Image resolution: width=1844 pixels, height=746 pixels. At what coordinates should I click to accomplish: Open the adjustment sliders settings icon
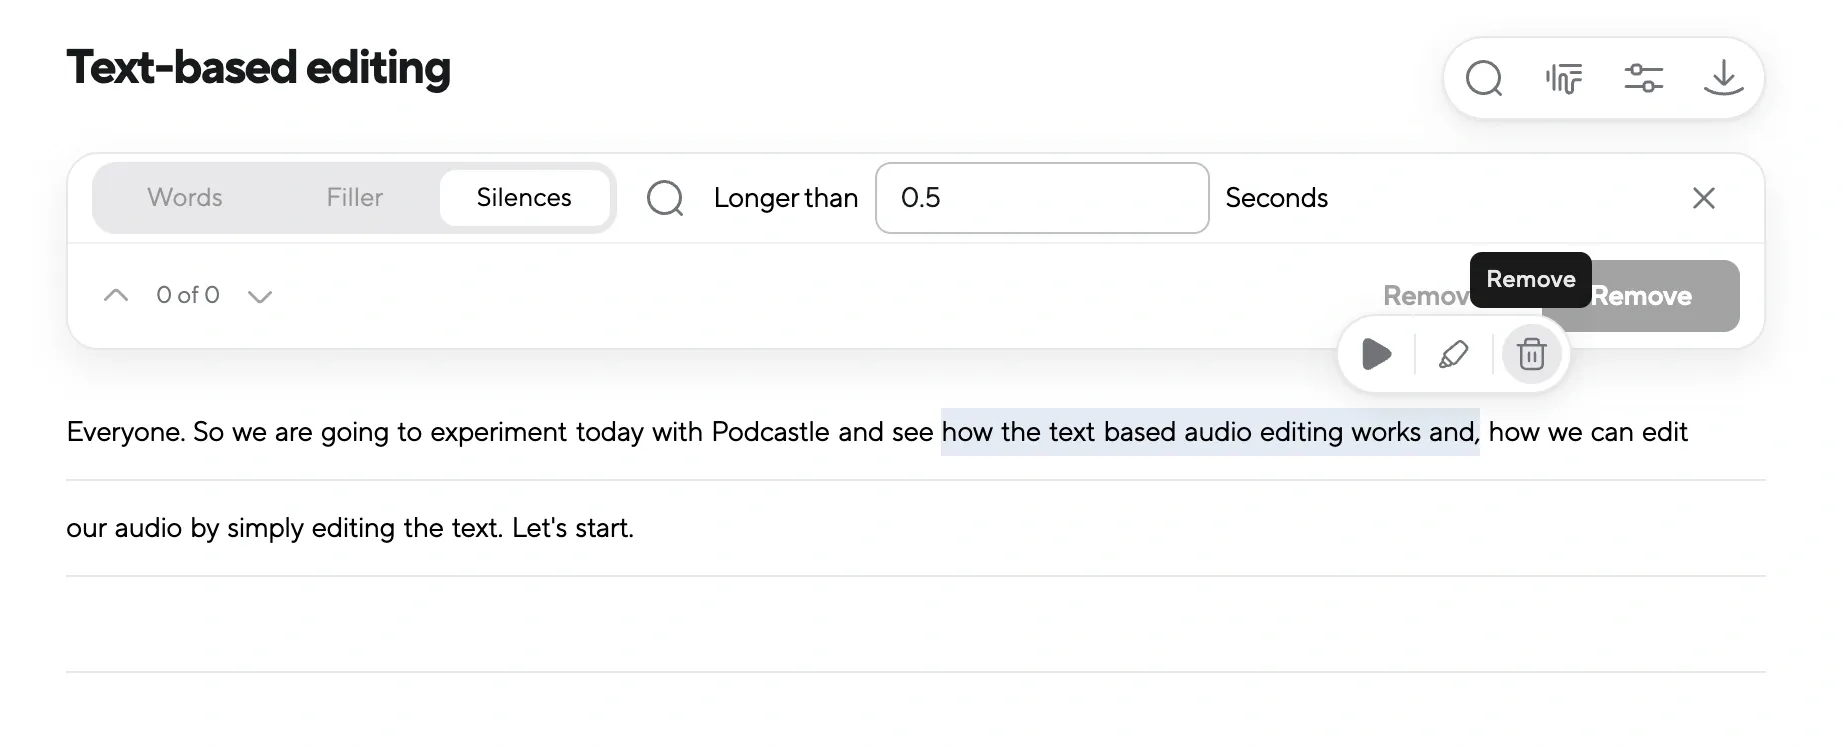click(x=1643, y=78)
